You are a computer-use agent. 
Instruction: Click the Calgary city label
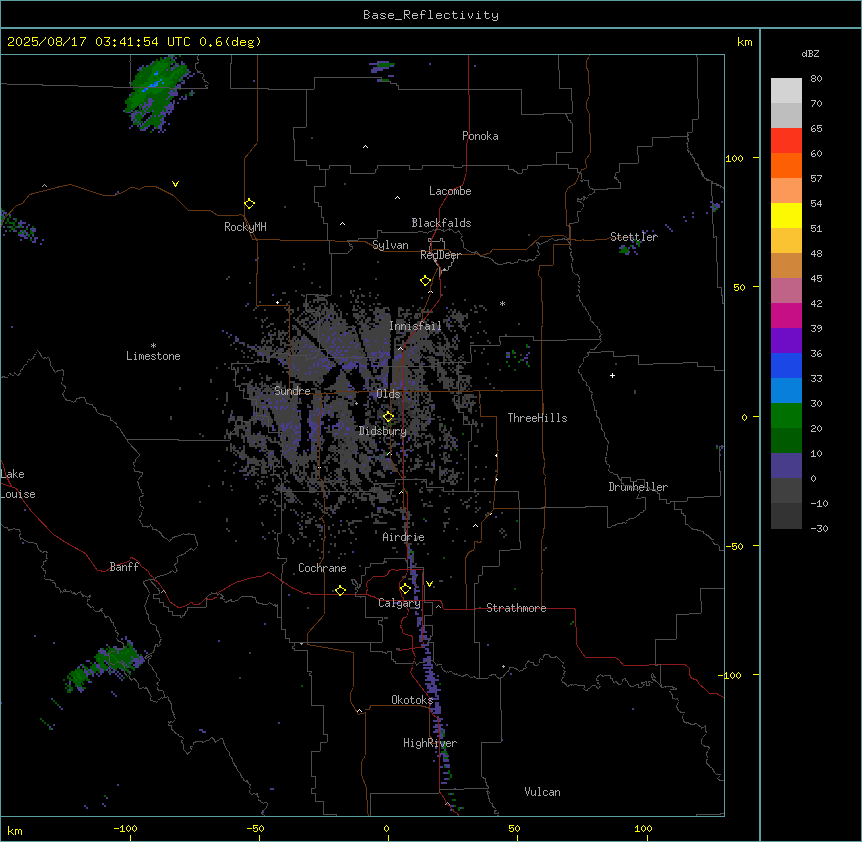[x=399, y=603]
